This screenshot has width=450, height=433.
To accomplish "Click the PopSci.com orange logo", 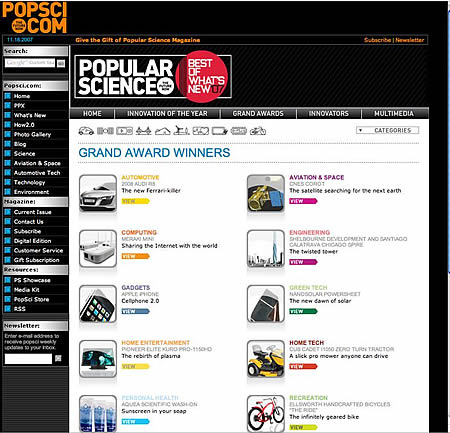I will point(35,18).
